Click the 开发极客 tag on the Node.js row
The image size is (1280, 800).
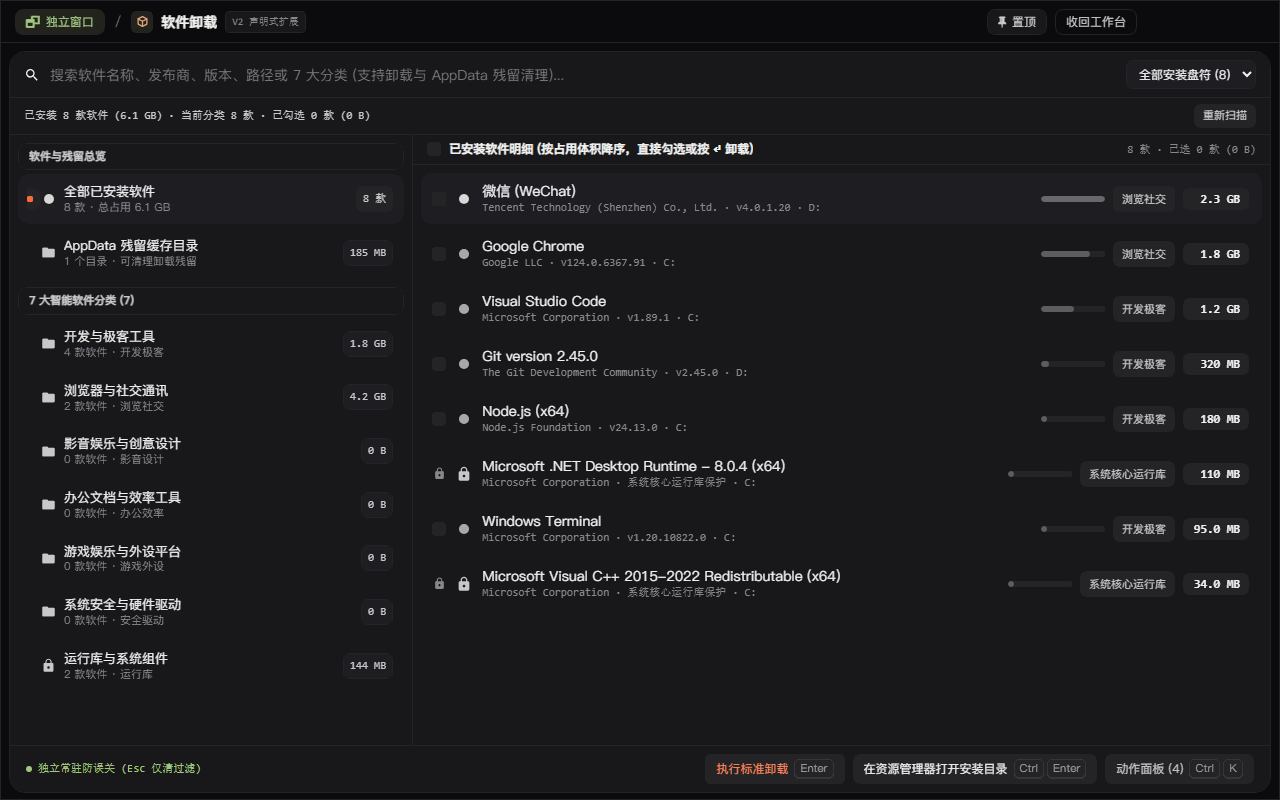(1144, 419)
